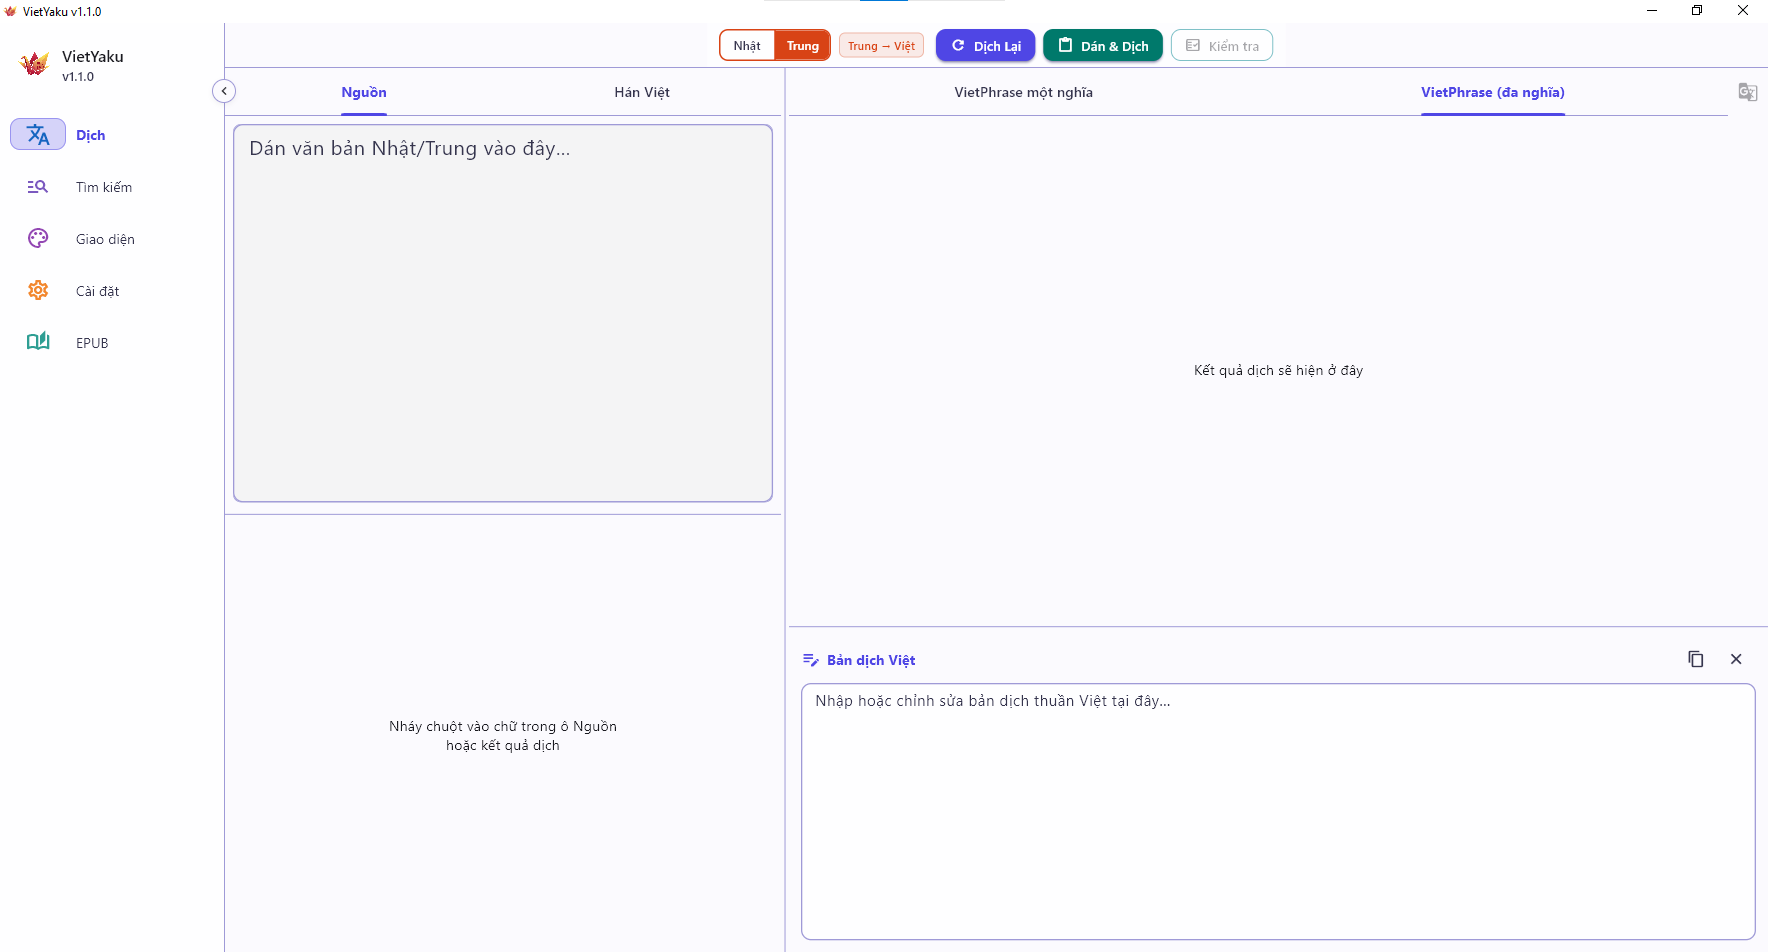Switch to the Hán Việt tab
The height and width of the screenshot is (952, 1768).
[642, 92]
